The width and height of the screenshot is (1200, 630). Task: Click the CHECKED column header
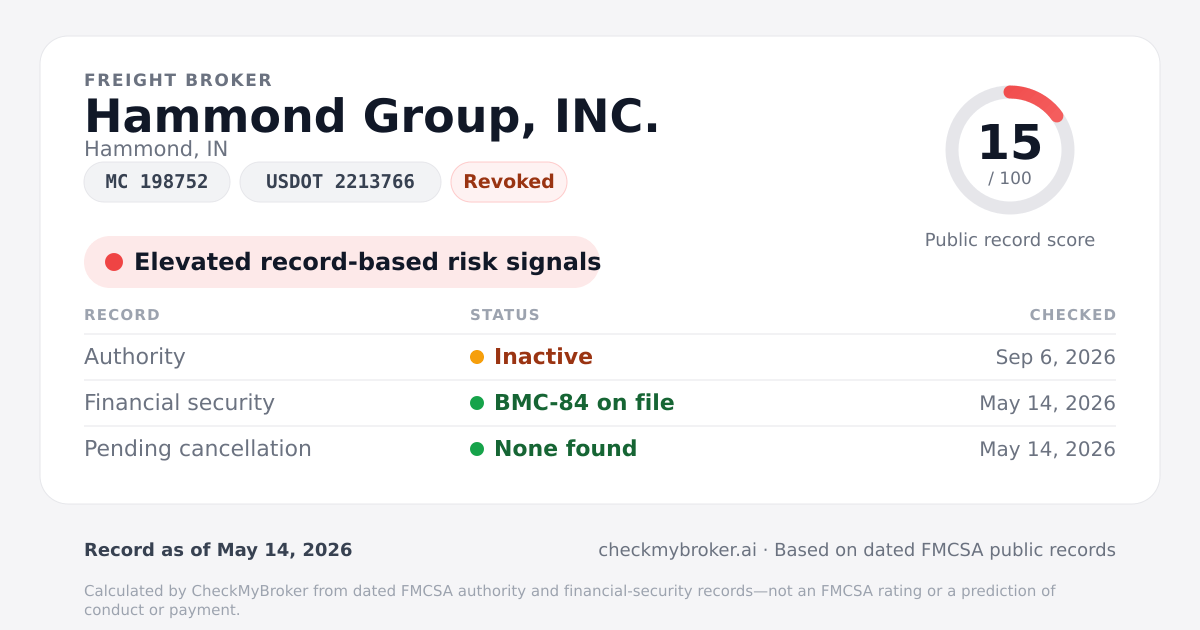(x=1073, y=315)
